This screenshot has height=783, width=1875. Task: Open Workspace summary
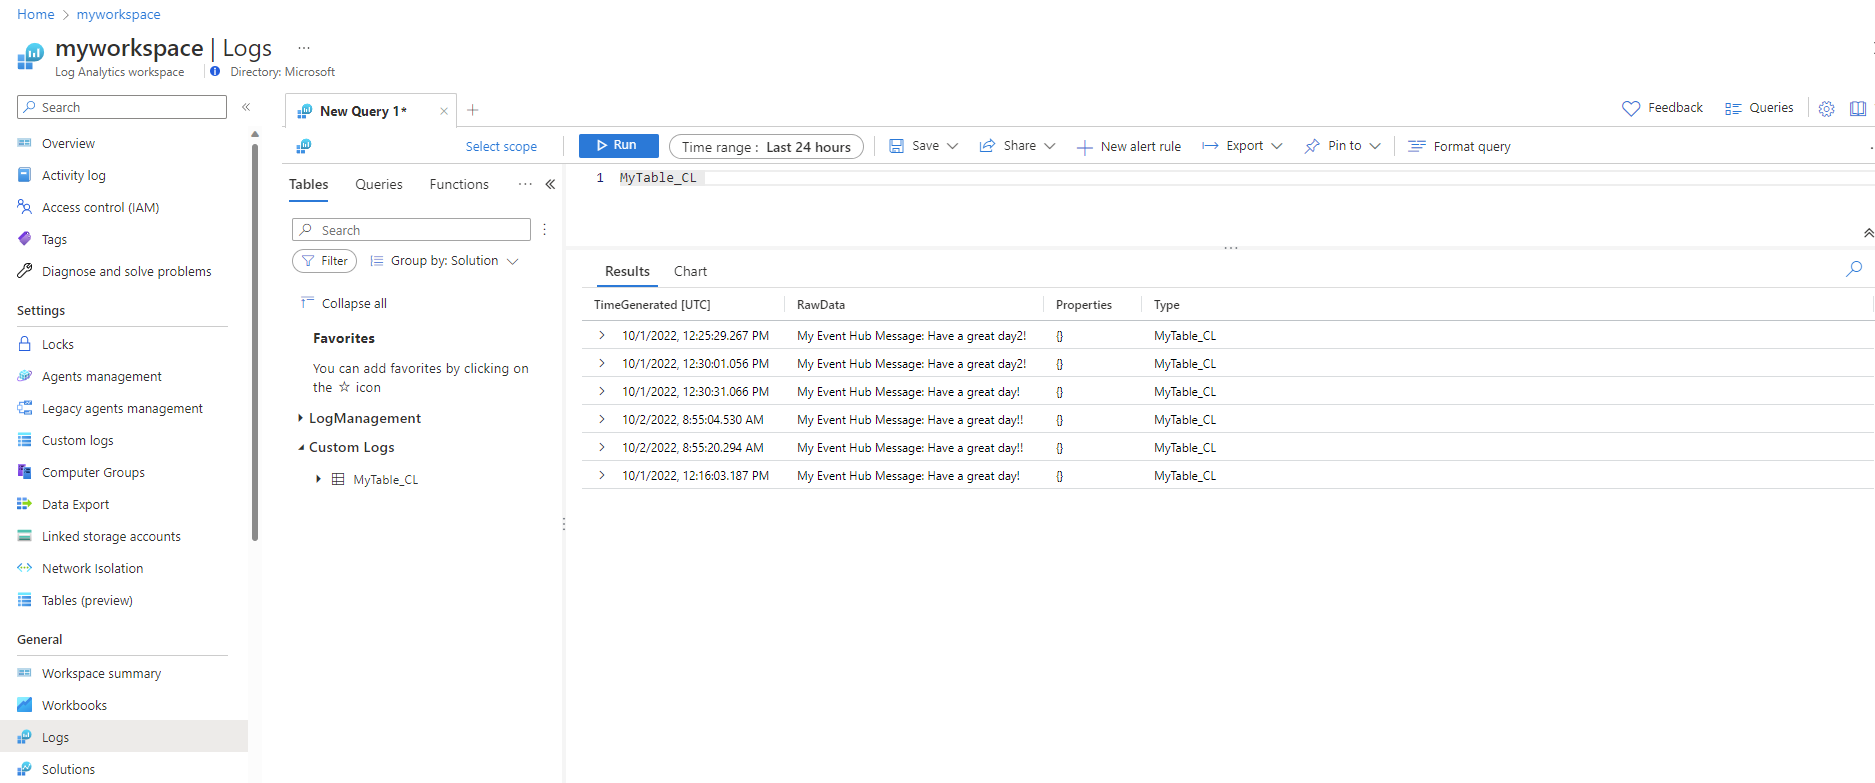pyautogui.click(x=101, y=673)
